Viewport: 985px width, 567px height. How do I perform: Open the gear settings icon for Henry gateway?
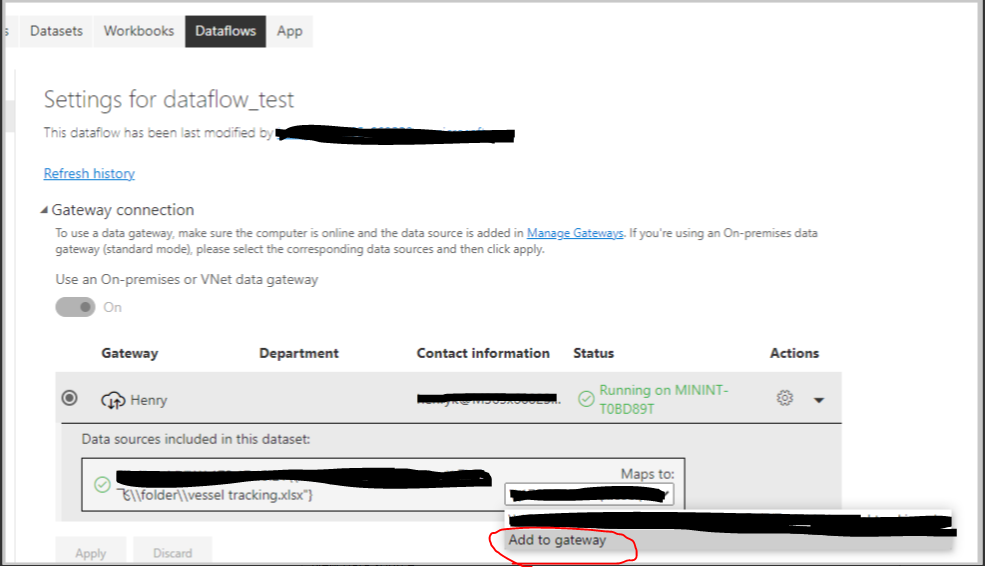coord(785,398)
